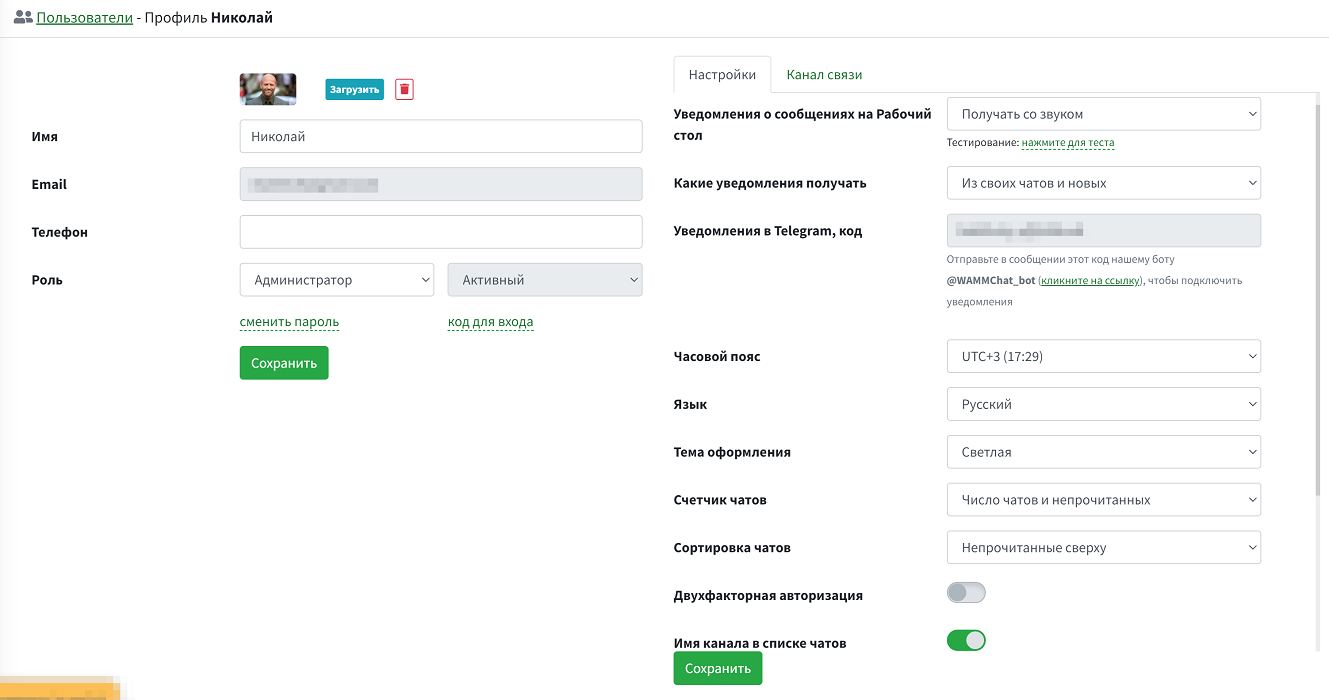This screenshot has width=1329, height=700.
Task: Open the status dropdown showing Активный
Action: (x=545, y=280)
